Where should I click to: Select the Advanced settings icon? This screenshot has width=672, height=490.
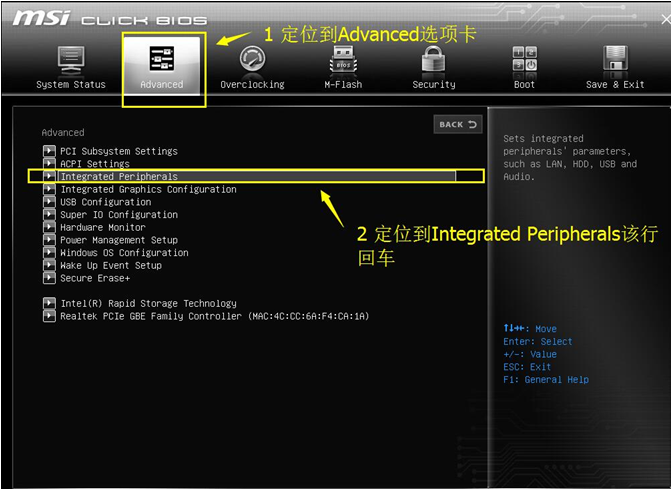coord(162,59)
